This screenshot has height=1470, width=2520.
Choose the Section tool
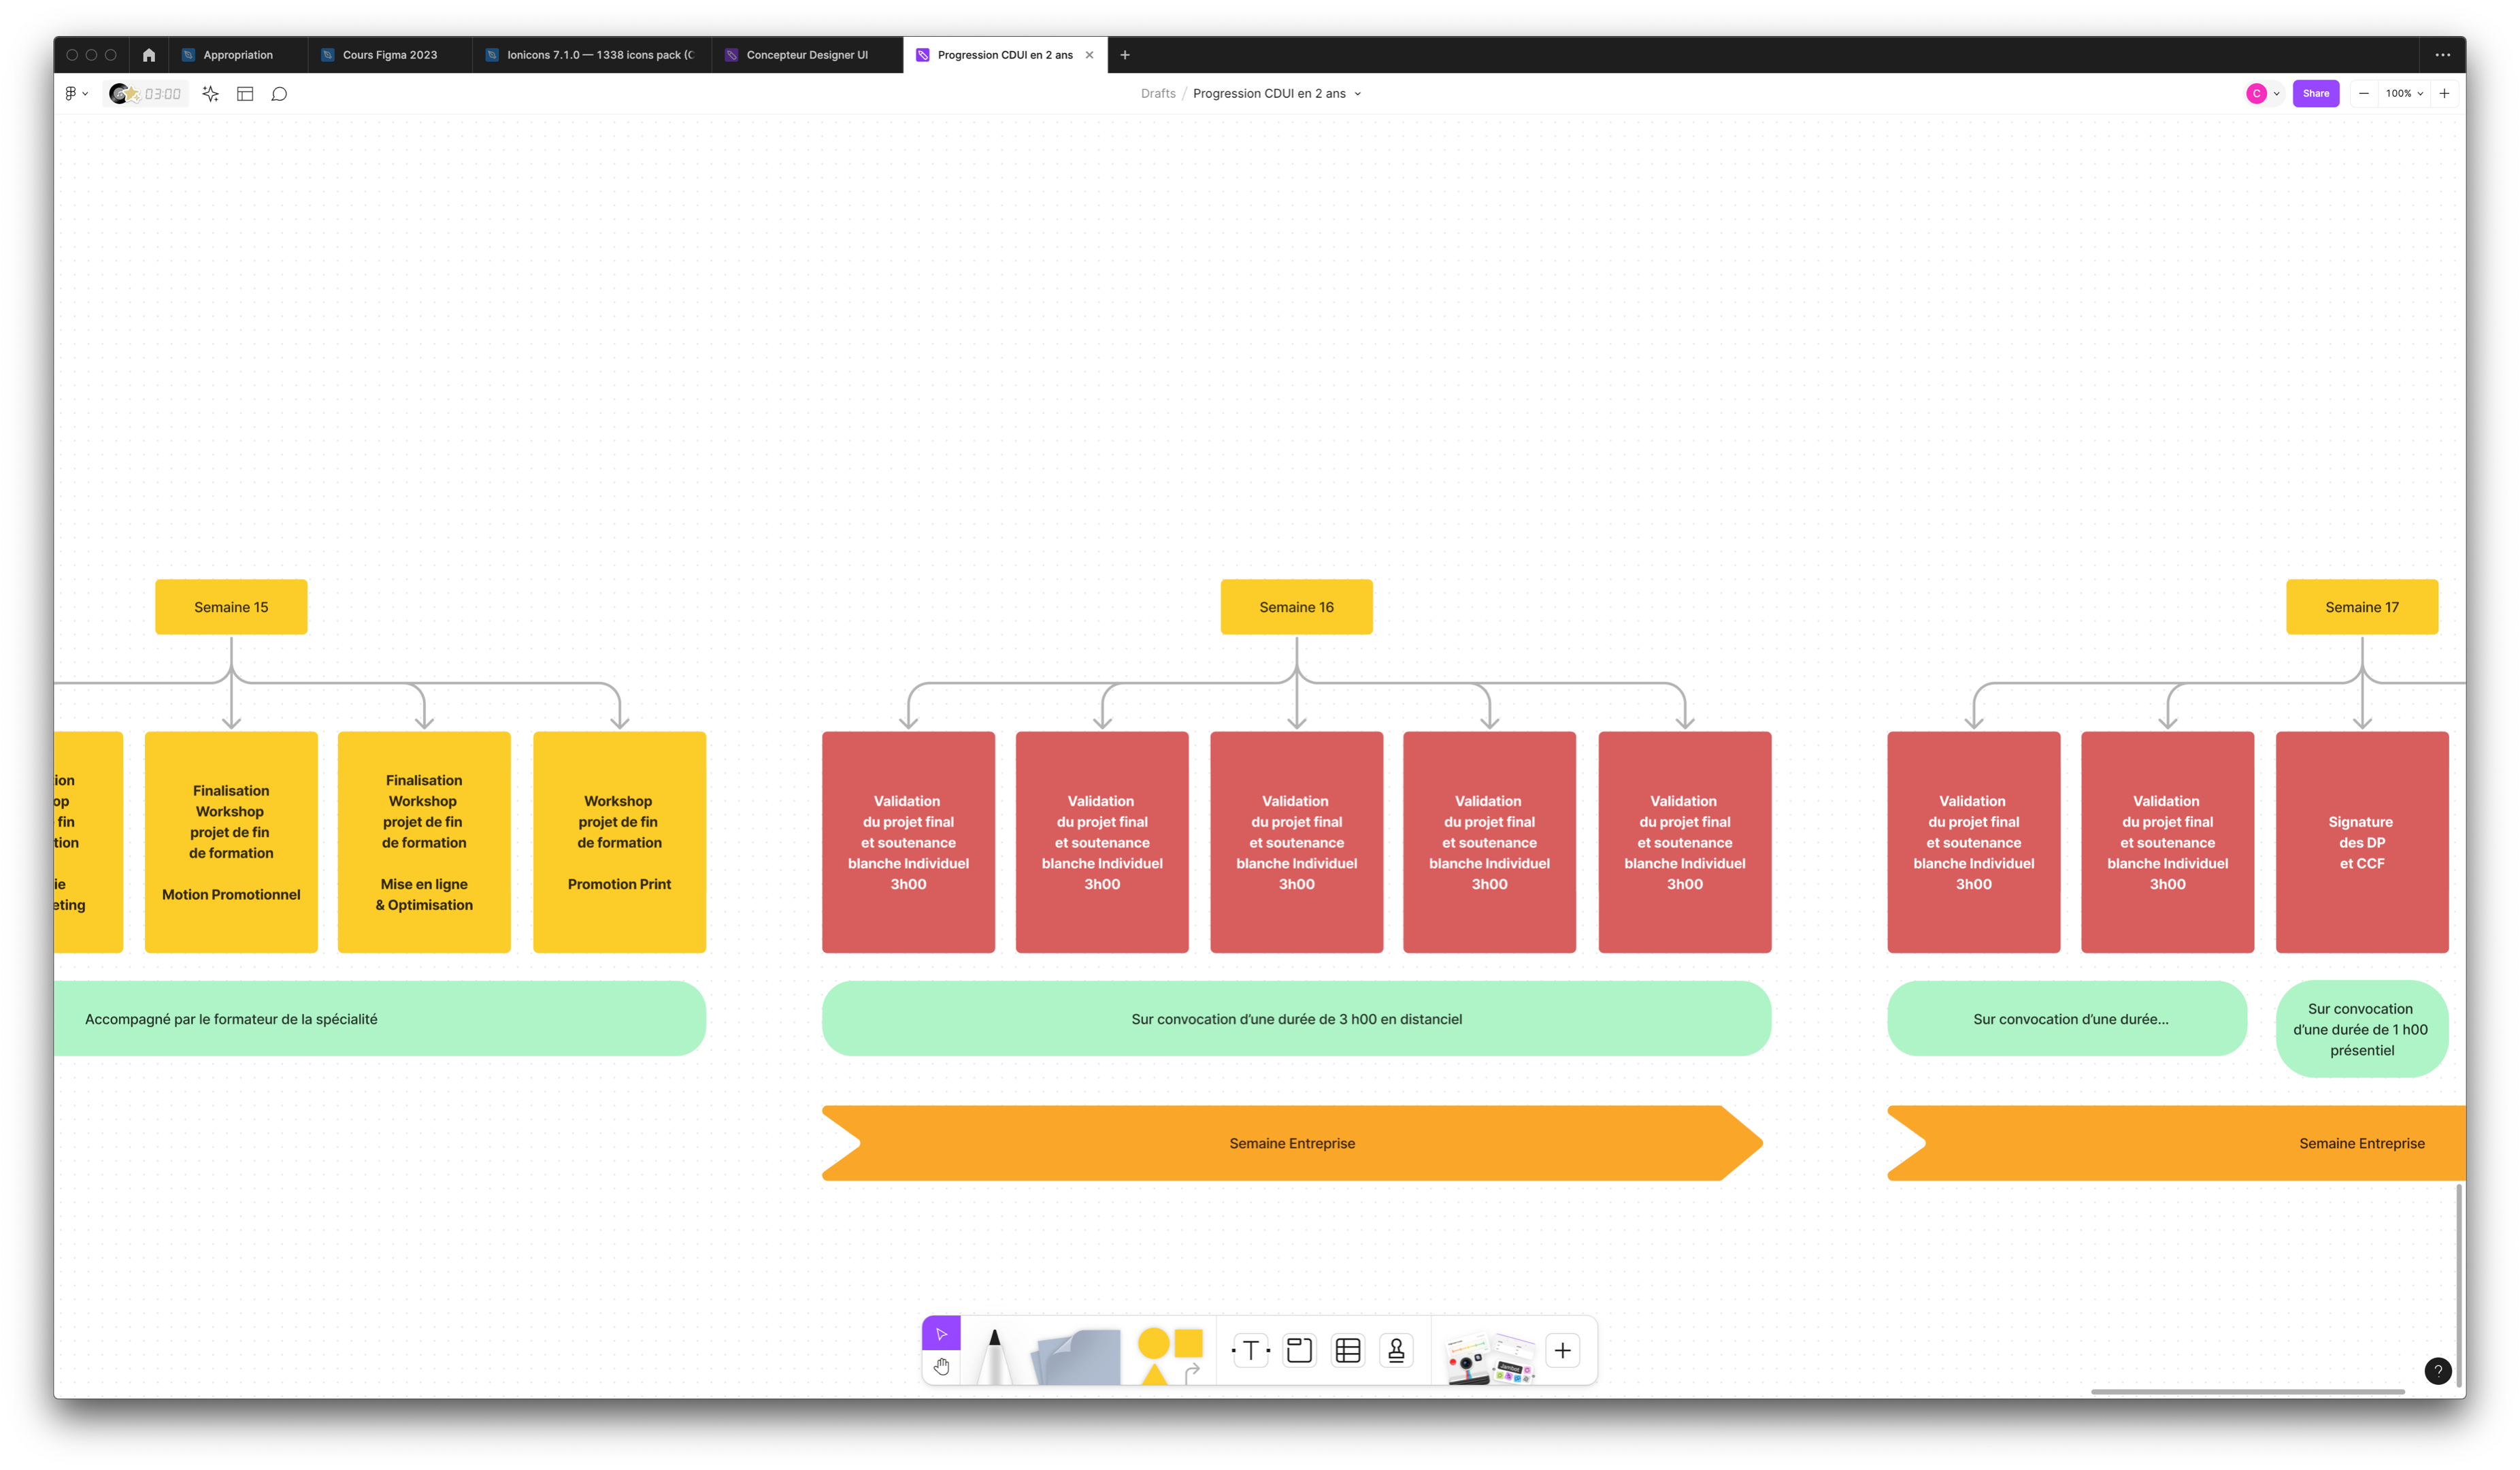pos(1299,1351)
